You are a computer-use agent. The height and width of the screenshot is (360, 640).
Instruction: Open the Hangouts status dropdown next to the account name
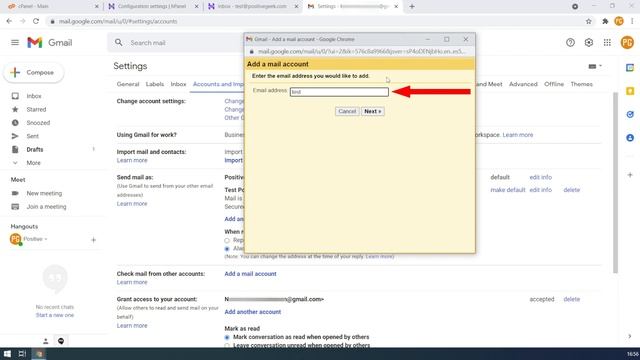pyautogui.click(x=46, y=239)
